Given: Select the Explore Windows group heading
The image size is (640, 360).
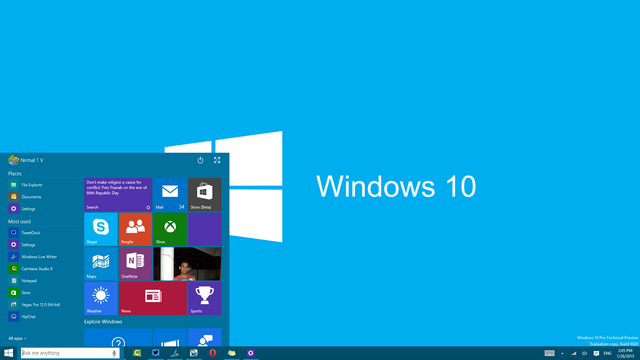Looking at the screenshot, I should pos(103,322).
